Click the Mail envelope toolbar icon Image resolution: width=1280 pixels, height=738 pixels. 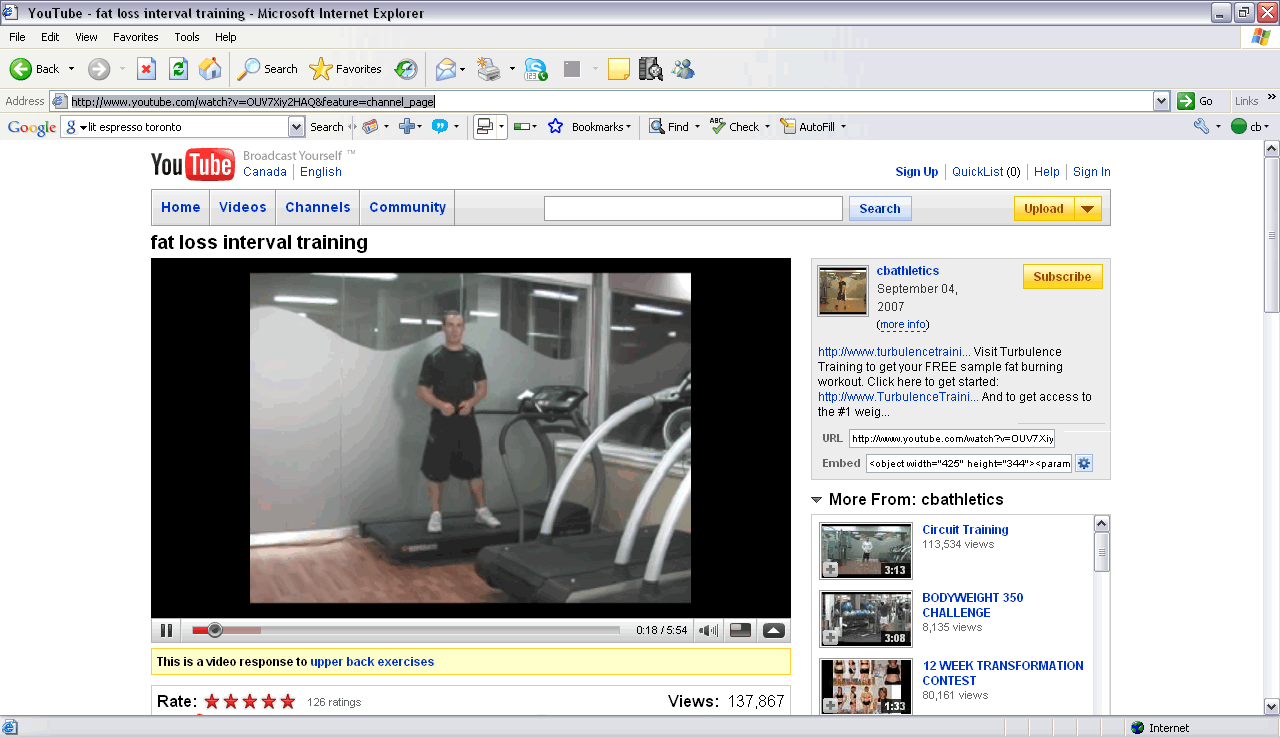click(446, 69)
